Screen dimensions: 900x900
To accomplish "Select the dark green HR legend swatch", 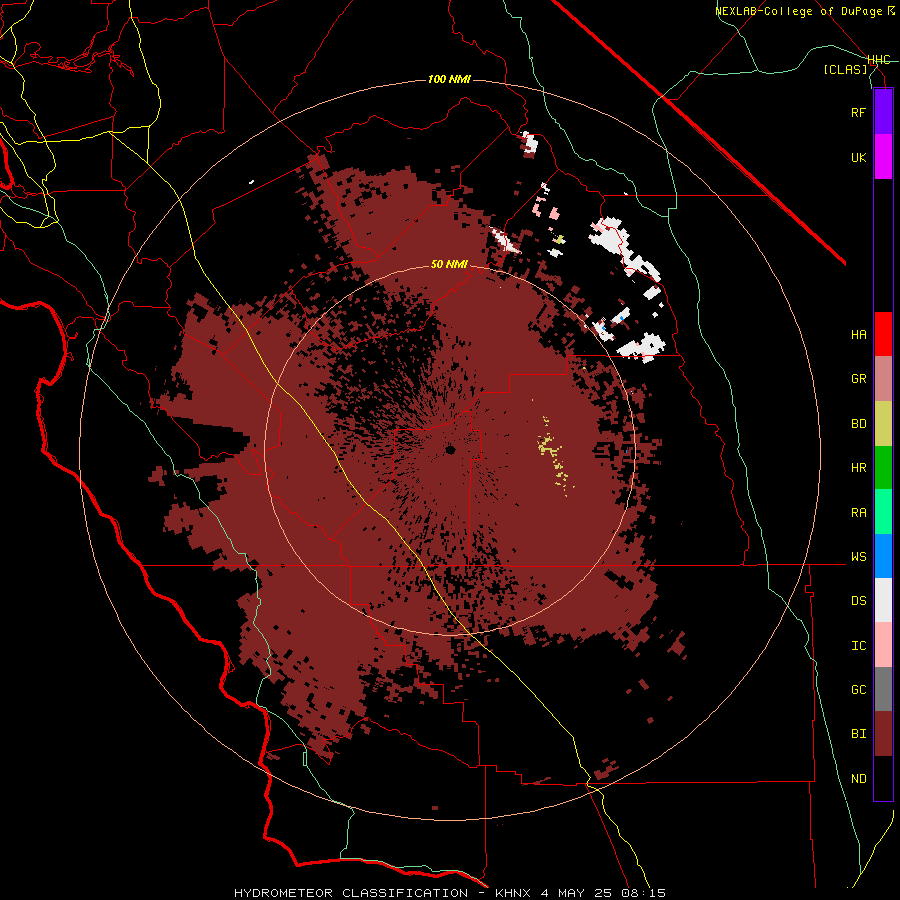I will coord(883,468).
